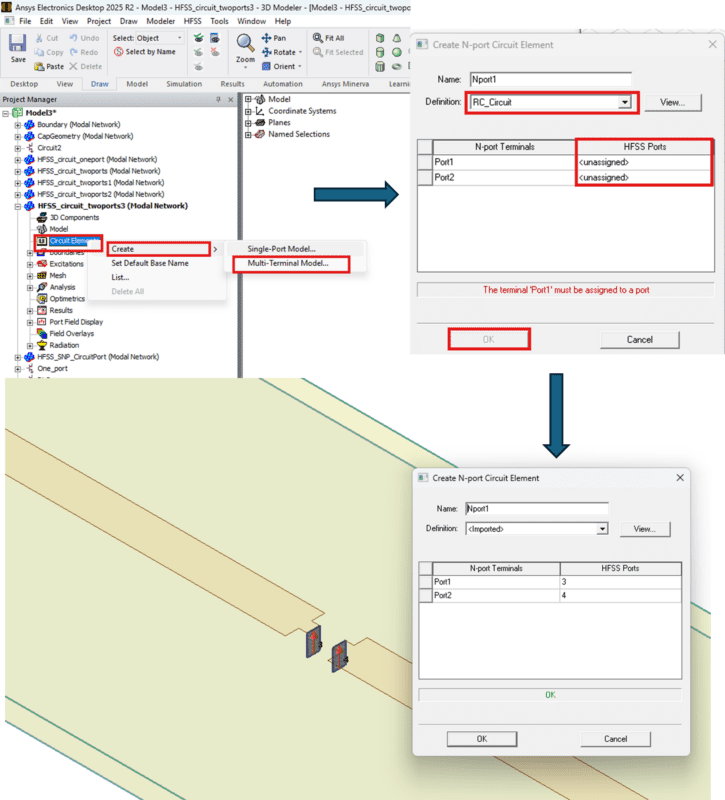Screen dimensions: 725x800
Task: Draw a box primitive icon
Action: (x=380, y=38)
